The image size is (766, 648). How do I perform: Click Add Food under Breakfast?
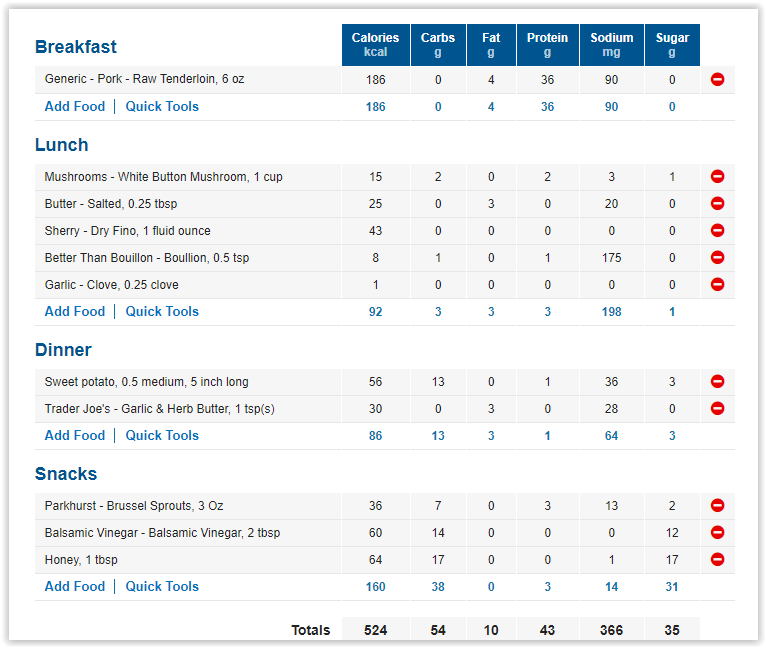click(75, 107)
